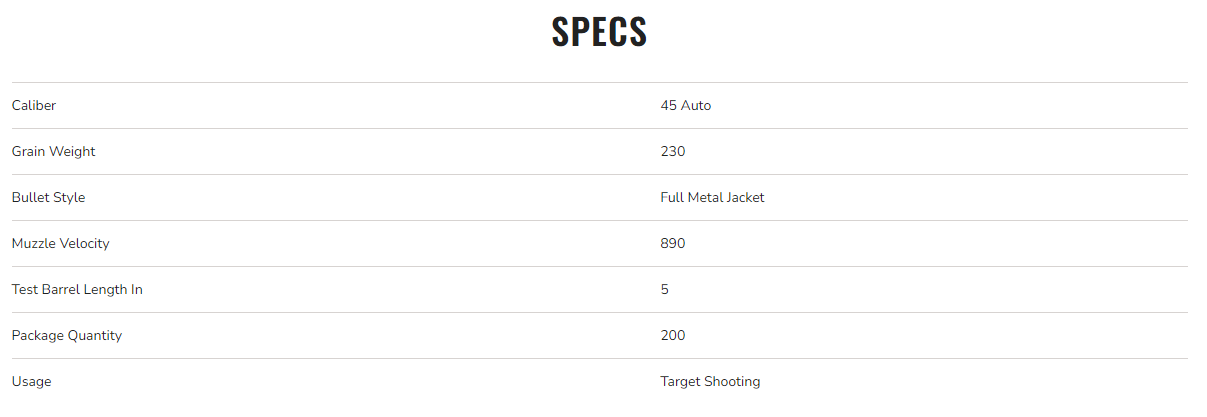Click the Caliber label
The width and height of the screenshot is (1207, 417).
click(x=34, y=105)
